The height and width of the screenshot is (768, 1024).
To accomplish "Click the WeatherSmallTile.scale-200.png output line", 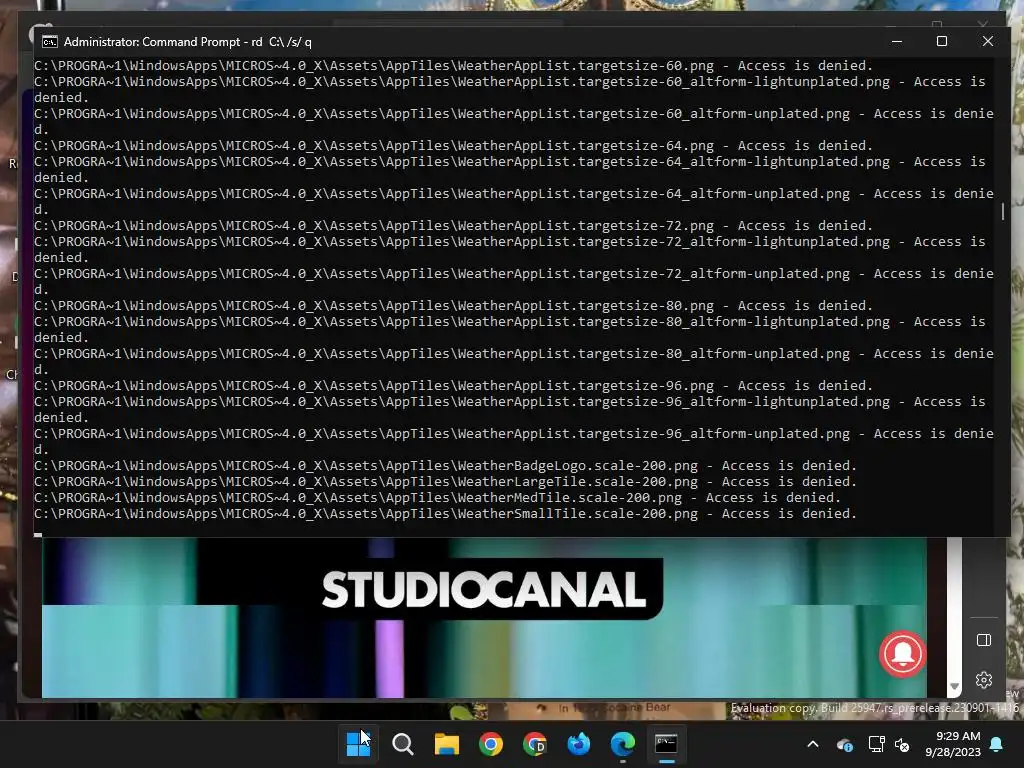I will [445, 513].
